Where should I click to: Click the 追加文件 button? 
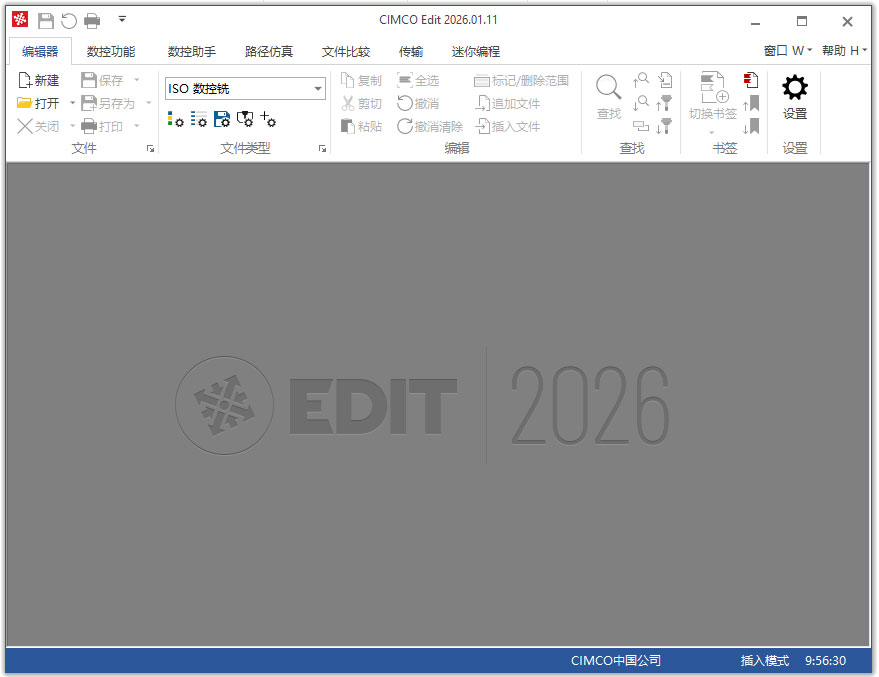(x=508, y=104)
